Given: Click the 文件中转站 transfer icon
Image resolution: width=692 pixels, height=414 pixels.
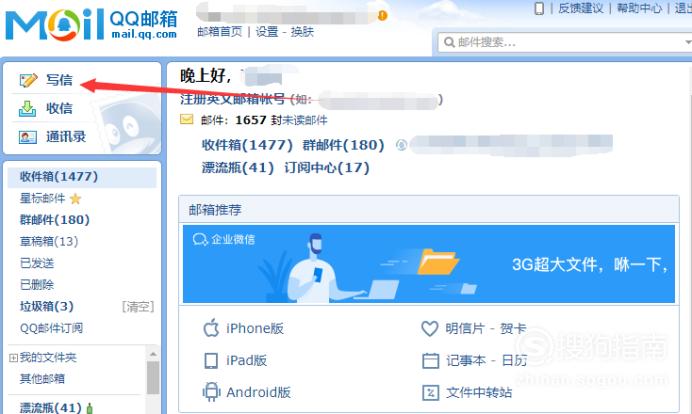Looking at the screenshot, I should [430, 392].
